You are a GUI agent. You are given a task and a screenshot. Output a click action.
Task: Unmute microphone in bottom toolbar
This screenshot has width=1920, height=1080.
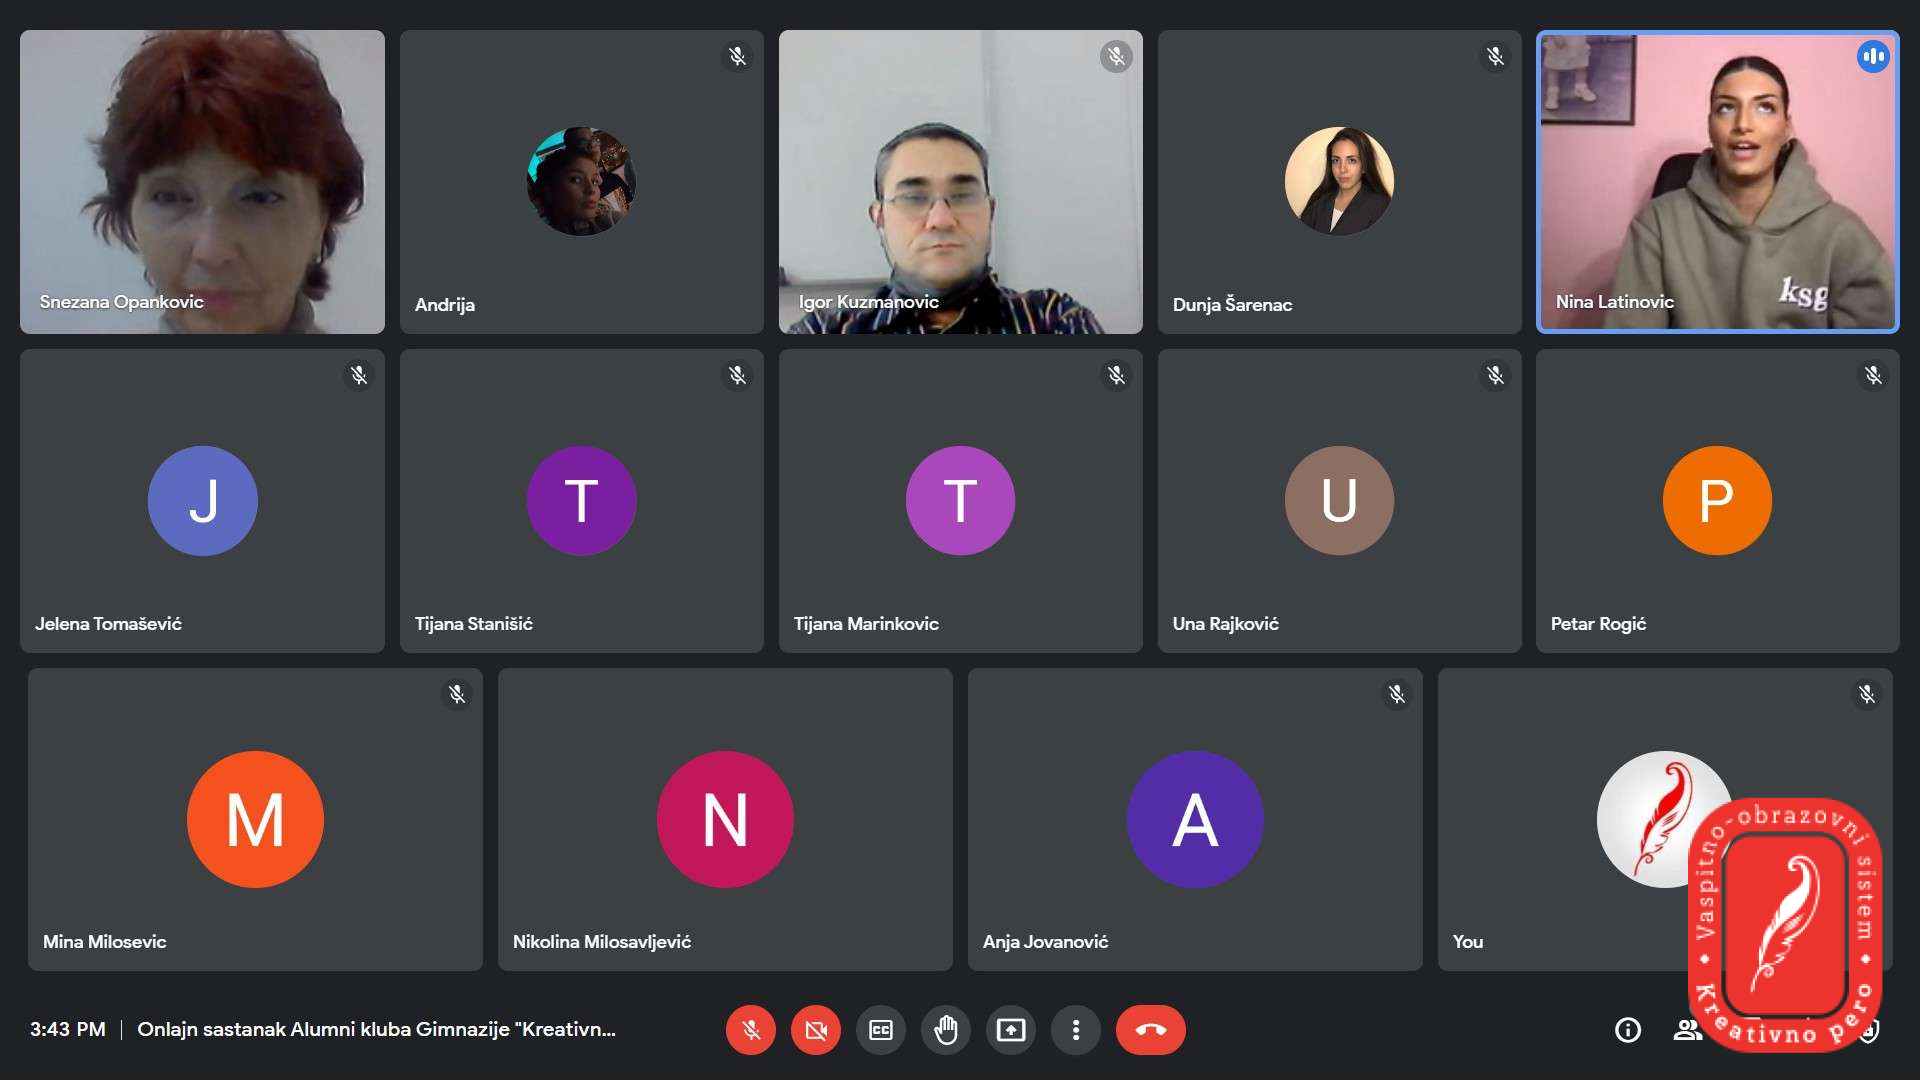(751, 1030)
